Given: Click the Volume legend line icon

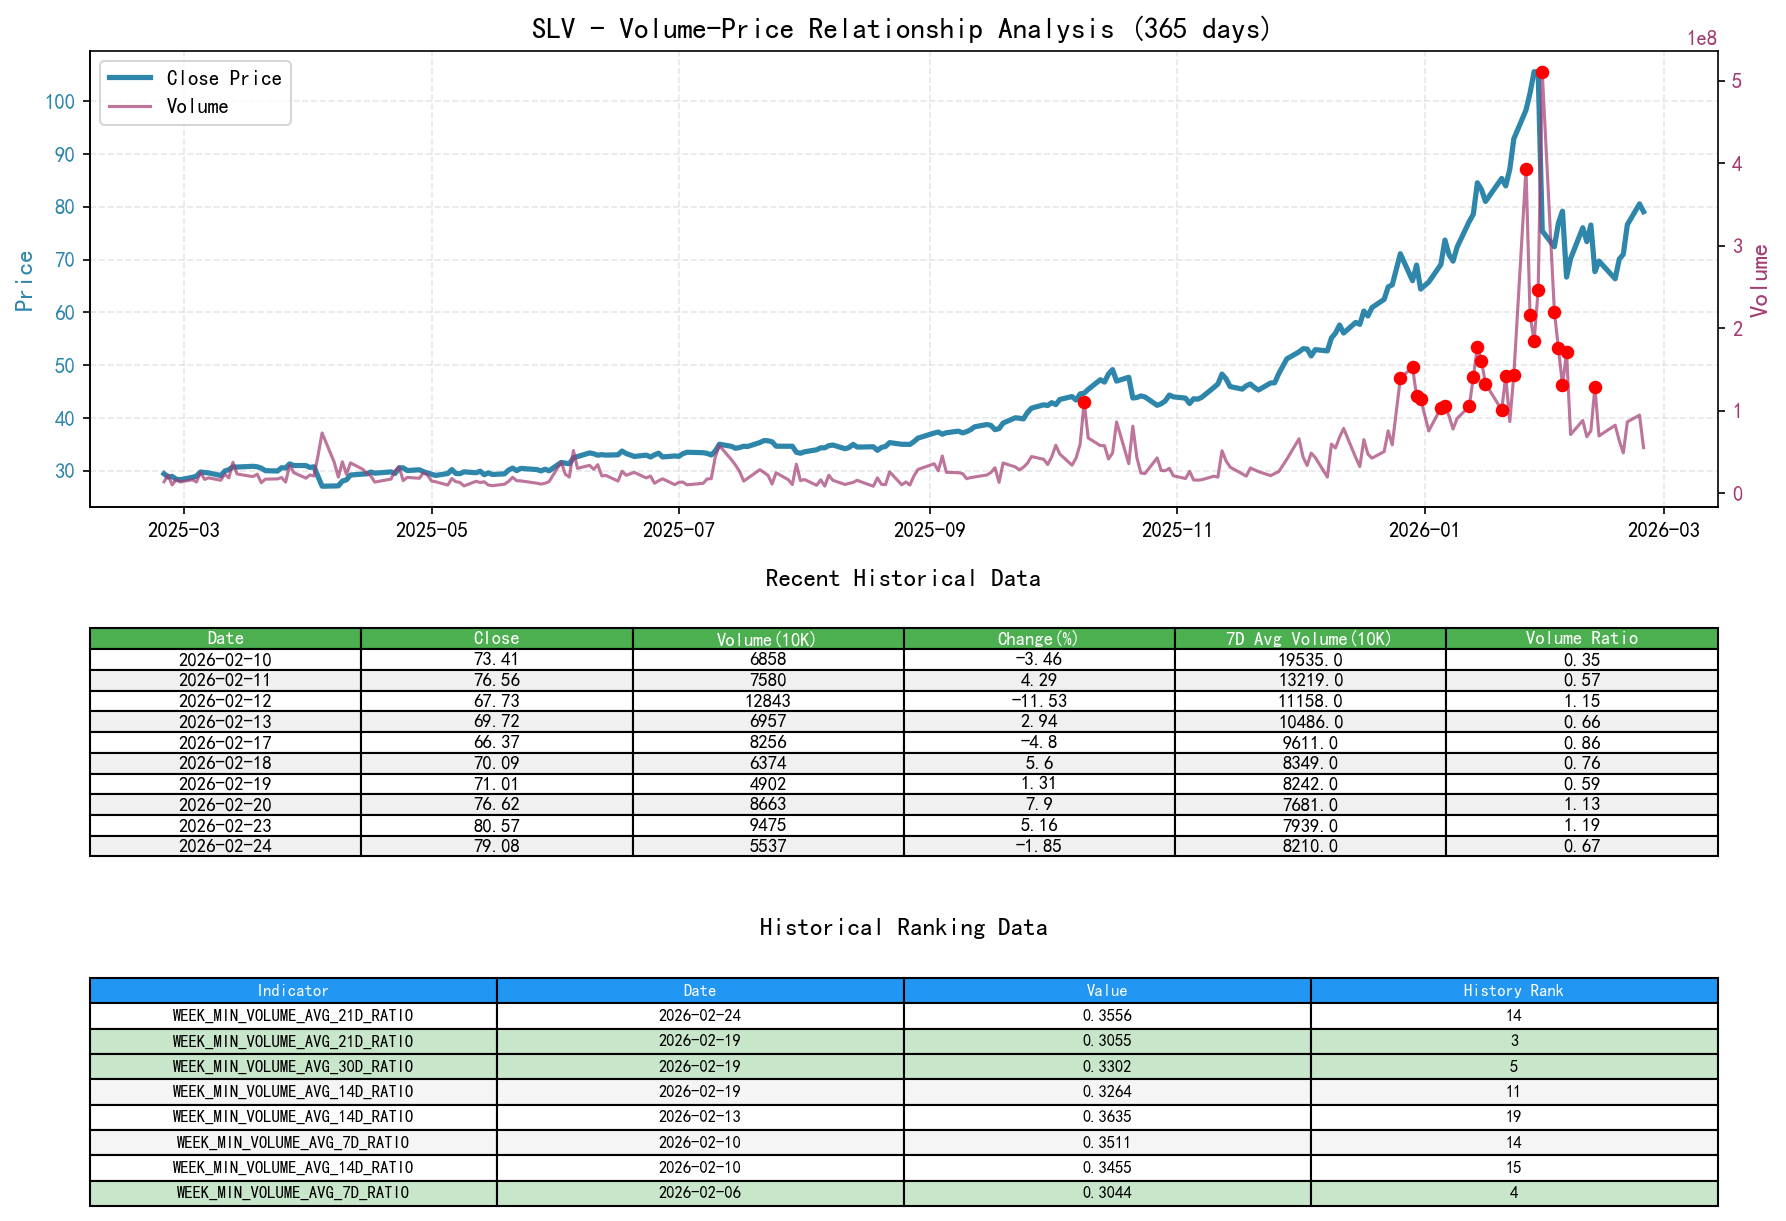Looking at the screenshot, I should point(131,107).
